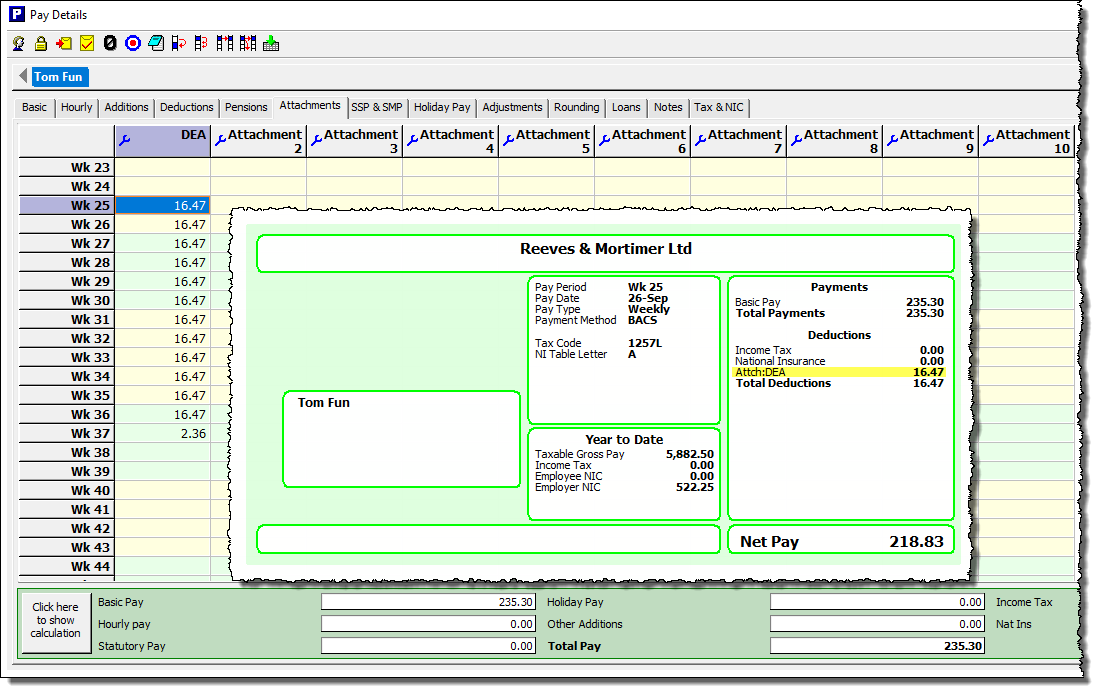The image size is (1099, 693).
Task: Click the black zero toolbar icon
Action: click(x=110, y=43)
